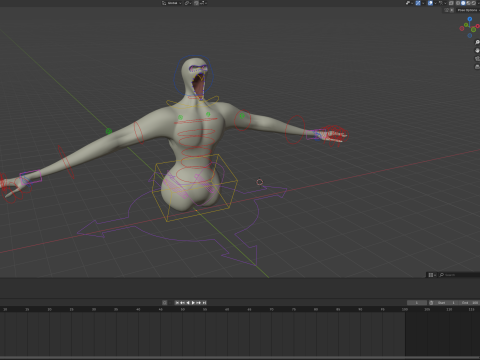The image size is (480, 360).
Task: Toggle snapping magnet in viewport header
Action: pyautogui.click(x=196, y=3)
